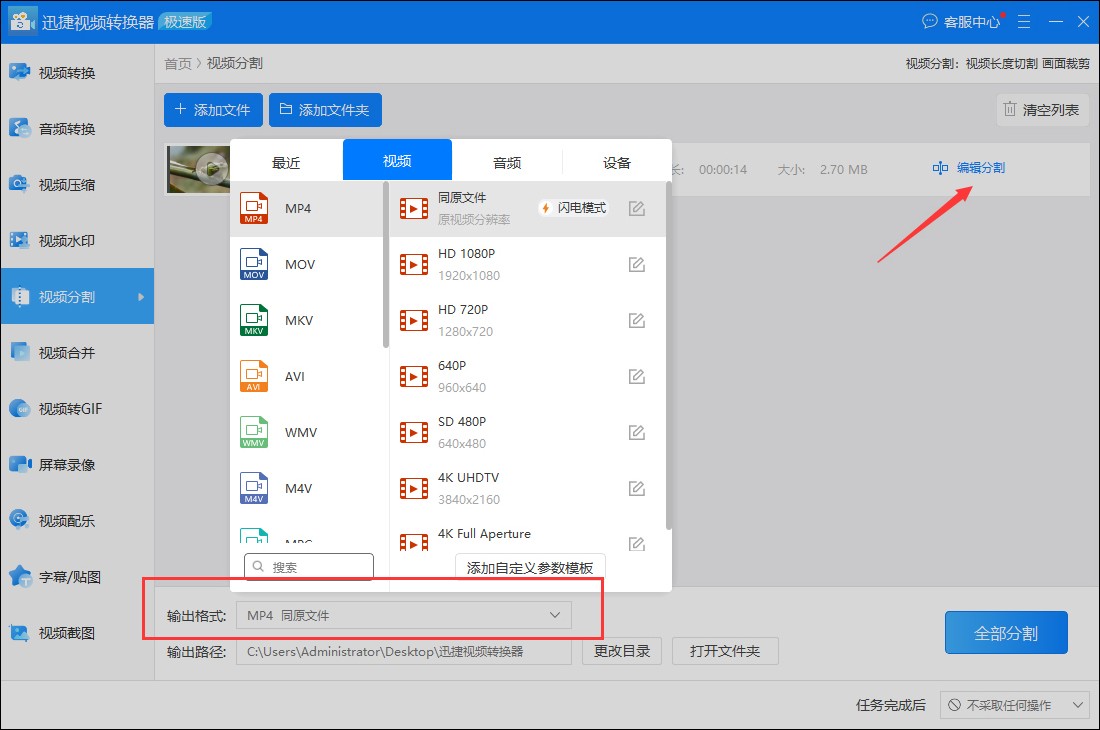Select the video thumbnail in the file list
The height and width of the screenshot is (730, 1100).
coord(197,169)
